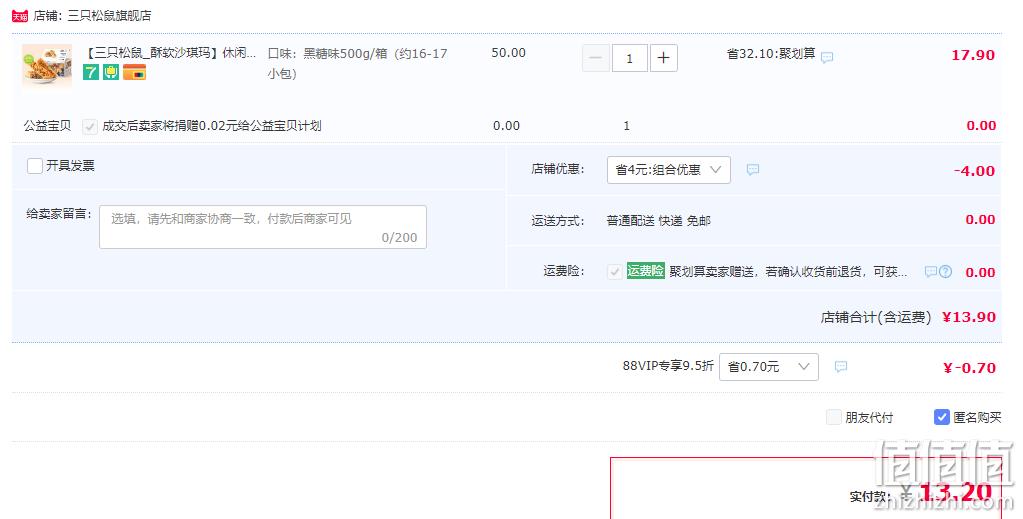1023x519 pixels.
Task: Check the 开具发票 invoice checkbox
Action: [x=35, y=166]
